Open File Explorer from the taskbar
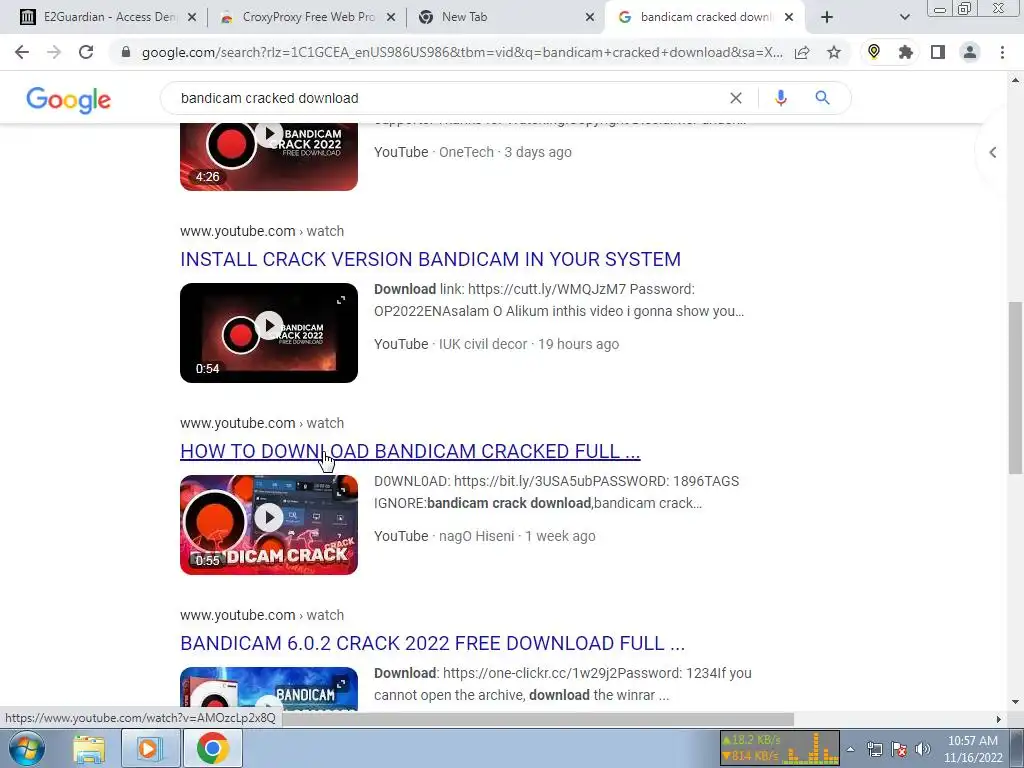 click(89, 748)
